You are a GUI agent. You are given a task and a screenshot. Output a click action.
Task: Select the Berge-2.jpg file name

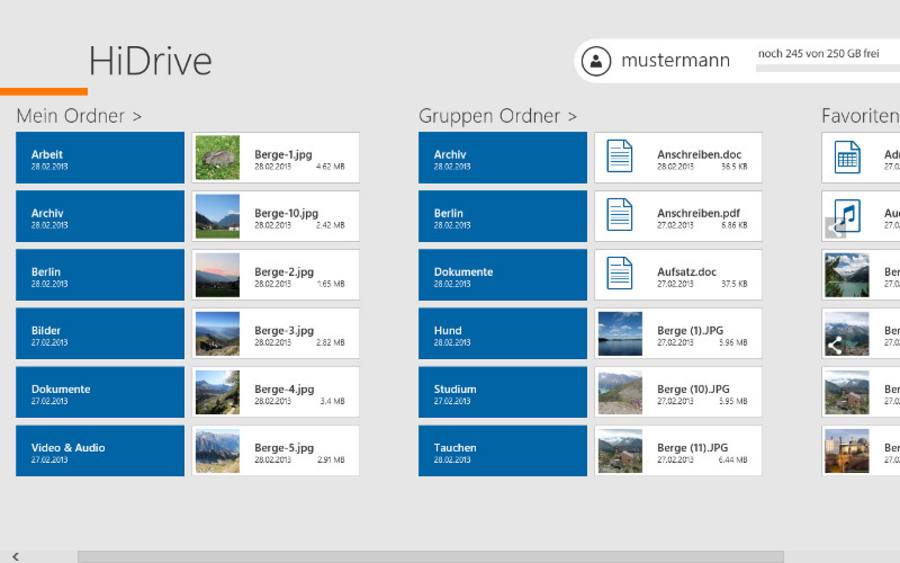284,271
